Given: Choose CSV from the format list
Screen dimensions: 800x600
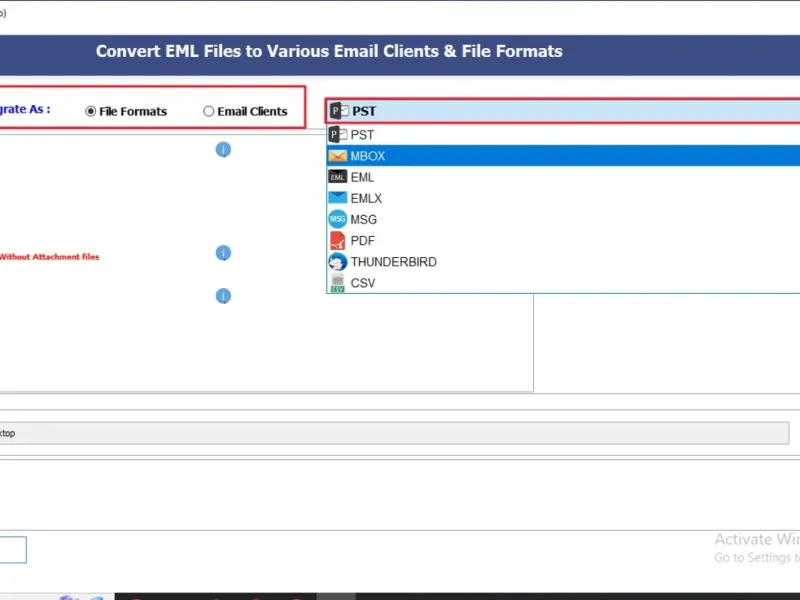Looking at the screenshot, I should (363, 283).
